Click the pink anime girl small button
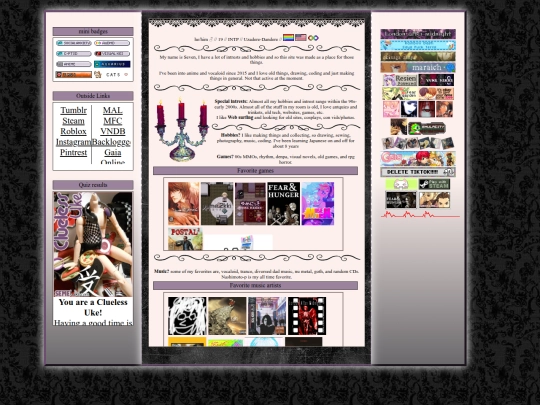Screen dimensions: 540x405 point(391,109)
